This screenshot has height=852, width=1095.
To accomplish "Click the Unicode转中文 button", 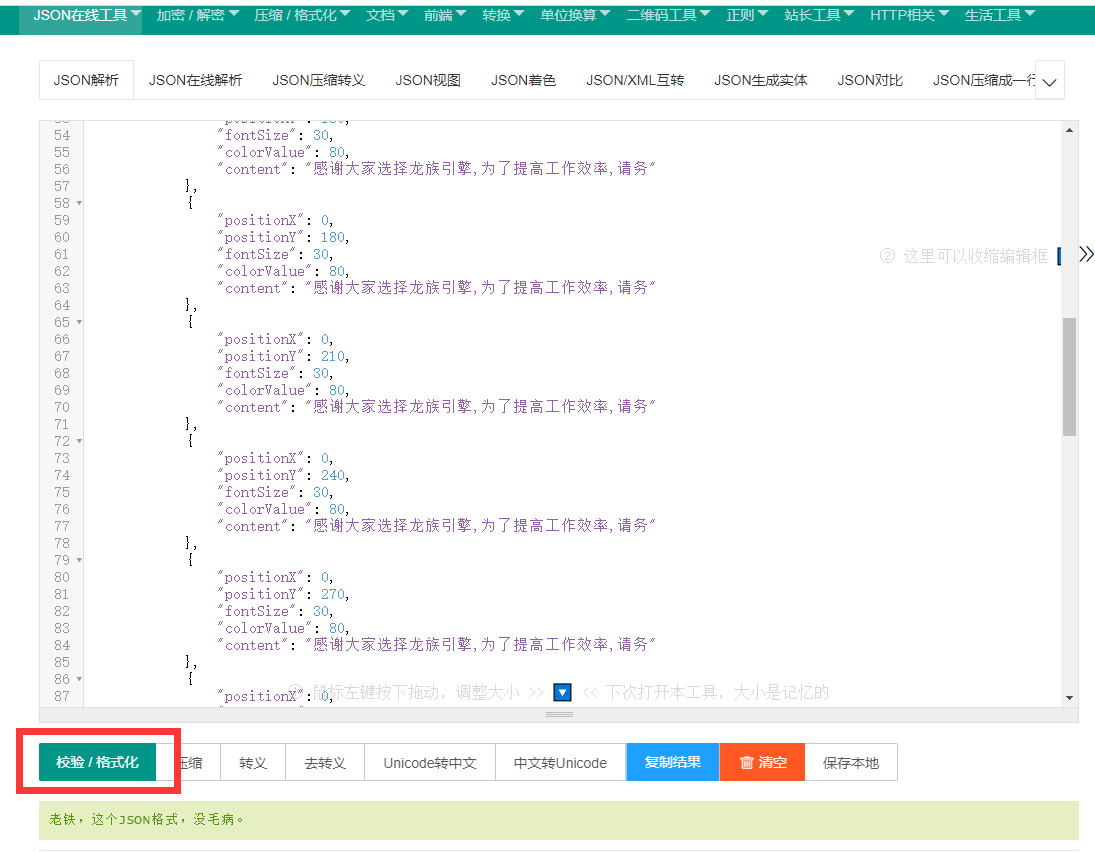I will coord(430,763).
